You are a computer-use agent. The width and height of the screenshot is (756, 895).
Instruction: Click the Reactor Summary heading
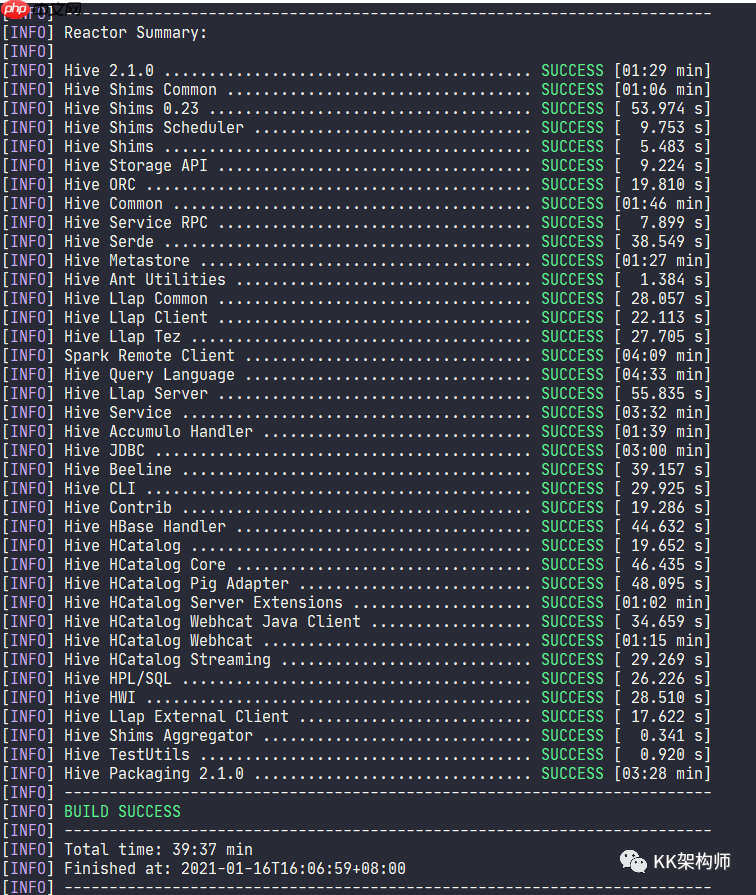click(x=135, y=33)
